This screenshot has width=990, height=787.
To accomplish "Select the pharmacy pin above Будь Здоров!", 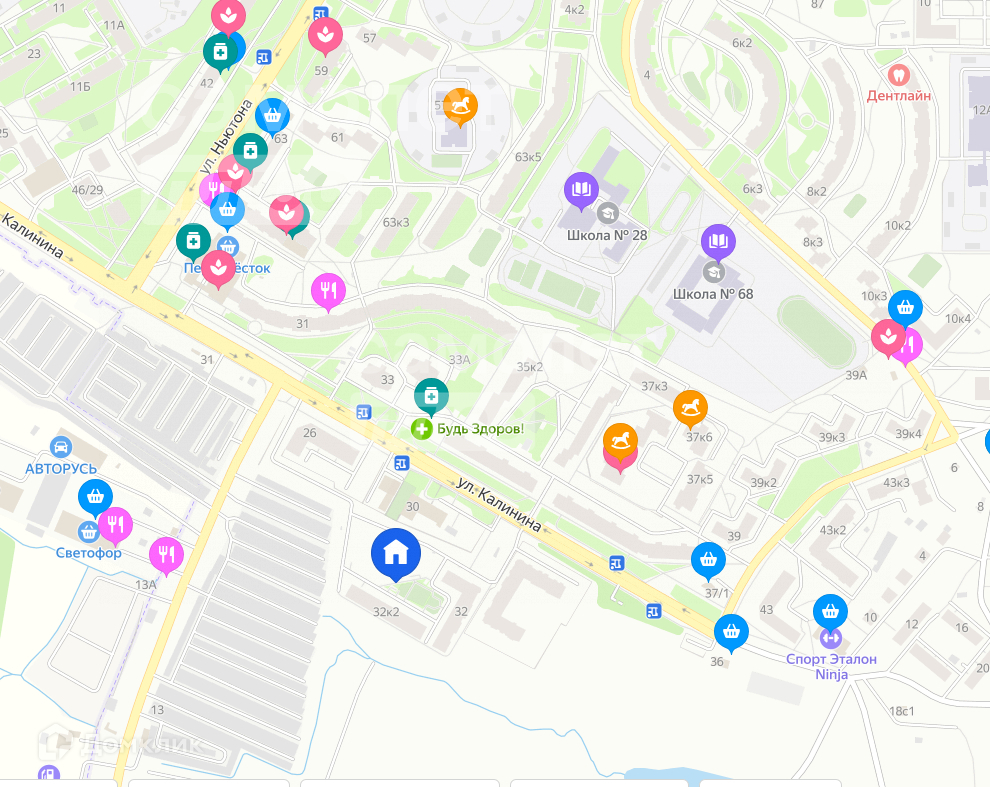I will click(431, 397).
